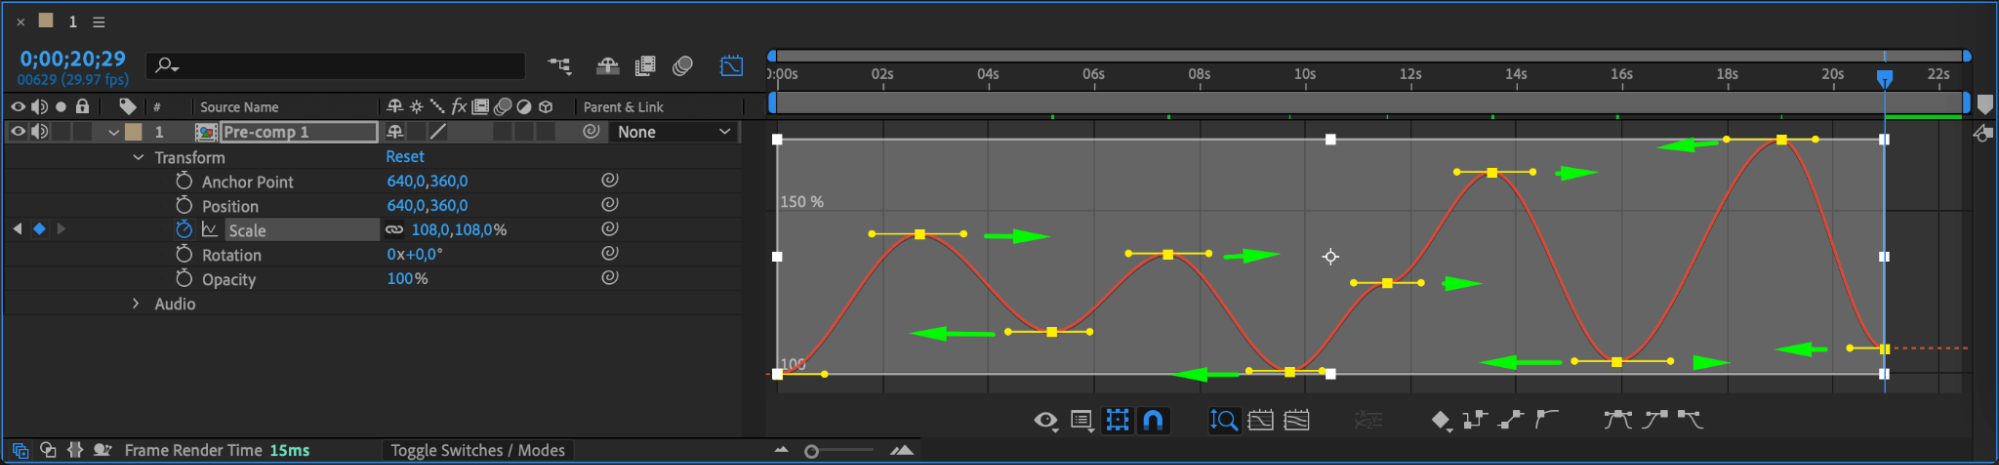Click the timeline zoom slider handle
Image resolution: width=1999 pixels, height=465 pixels.
[x=812, y=451]
